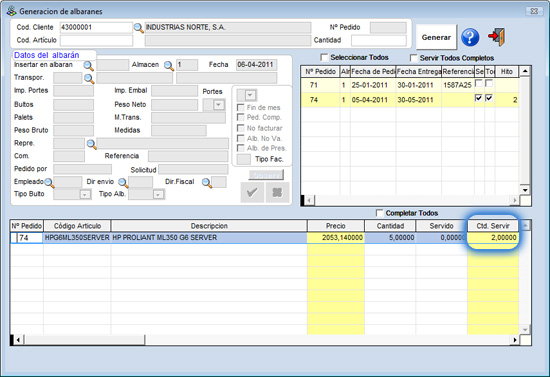Click the application icon in title bar
550x377 pixels.
pos(12,11)
